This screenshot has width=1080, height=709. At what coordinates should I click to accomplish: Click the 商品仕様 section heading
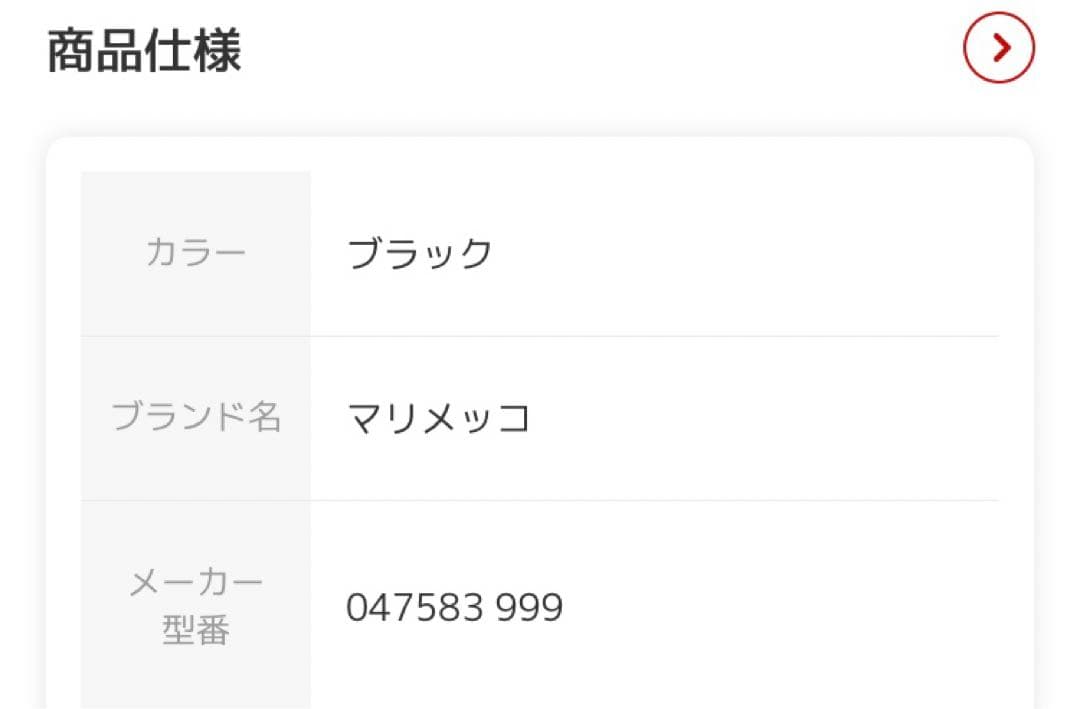tap(143, 47)
